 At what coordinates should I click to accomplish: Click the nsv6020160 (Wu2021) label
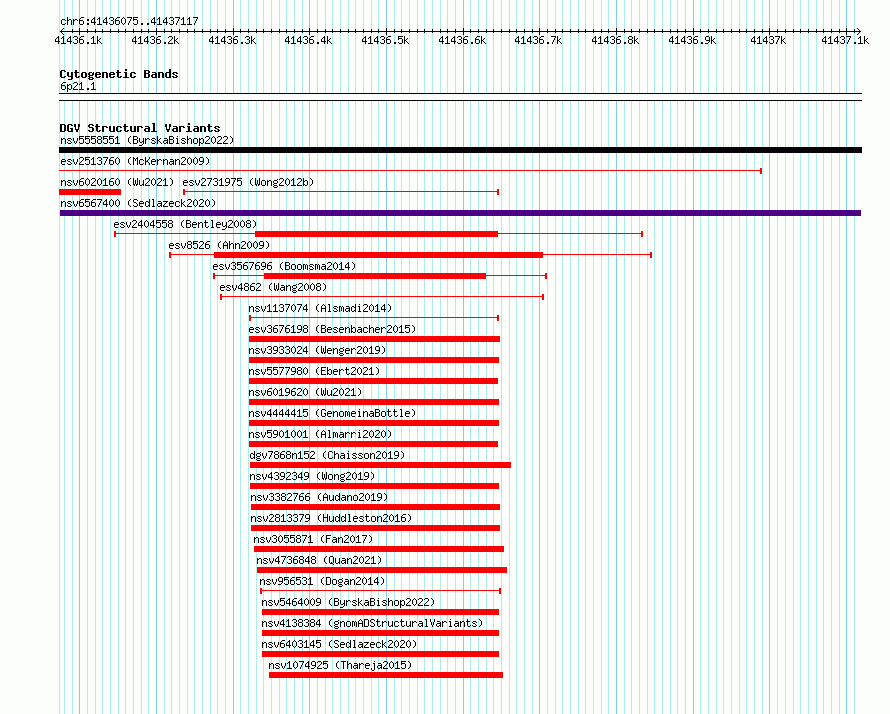tap(117, 182)
